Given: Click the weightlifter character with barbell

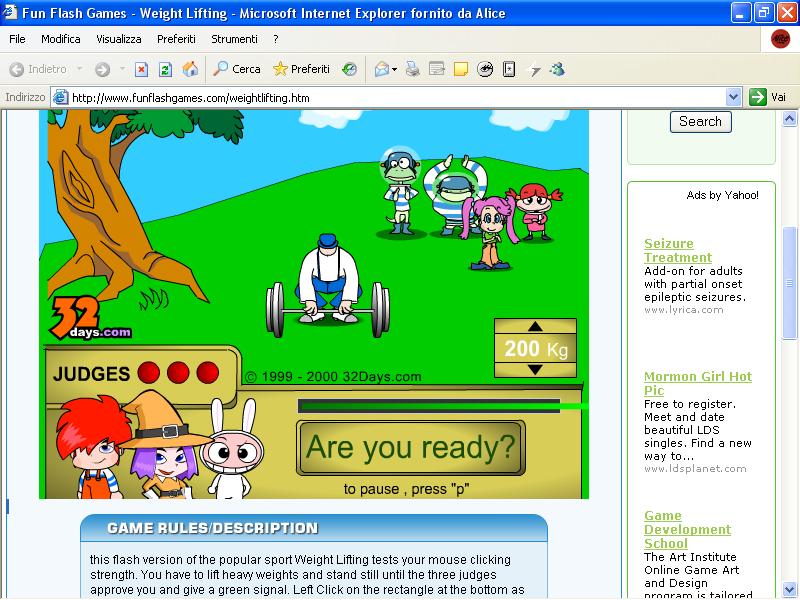Looking at the screenshot, I should (x=328, y=287).
